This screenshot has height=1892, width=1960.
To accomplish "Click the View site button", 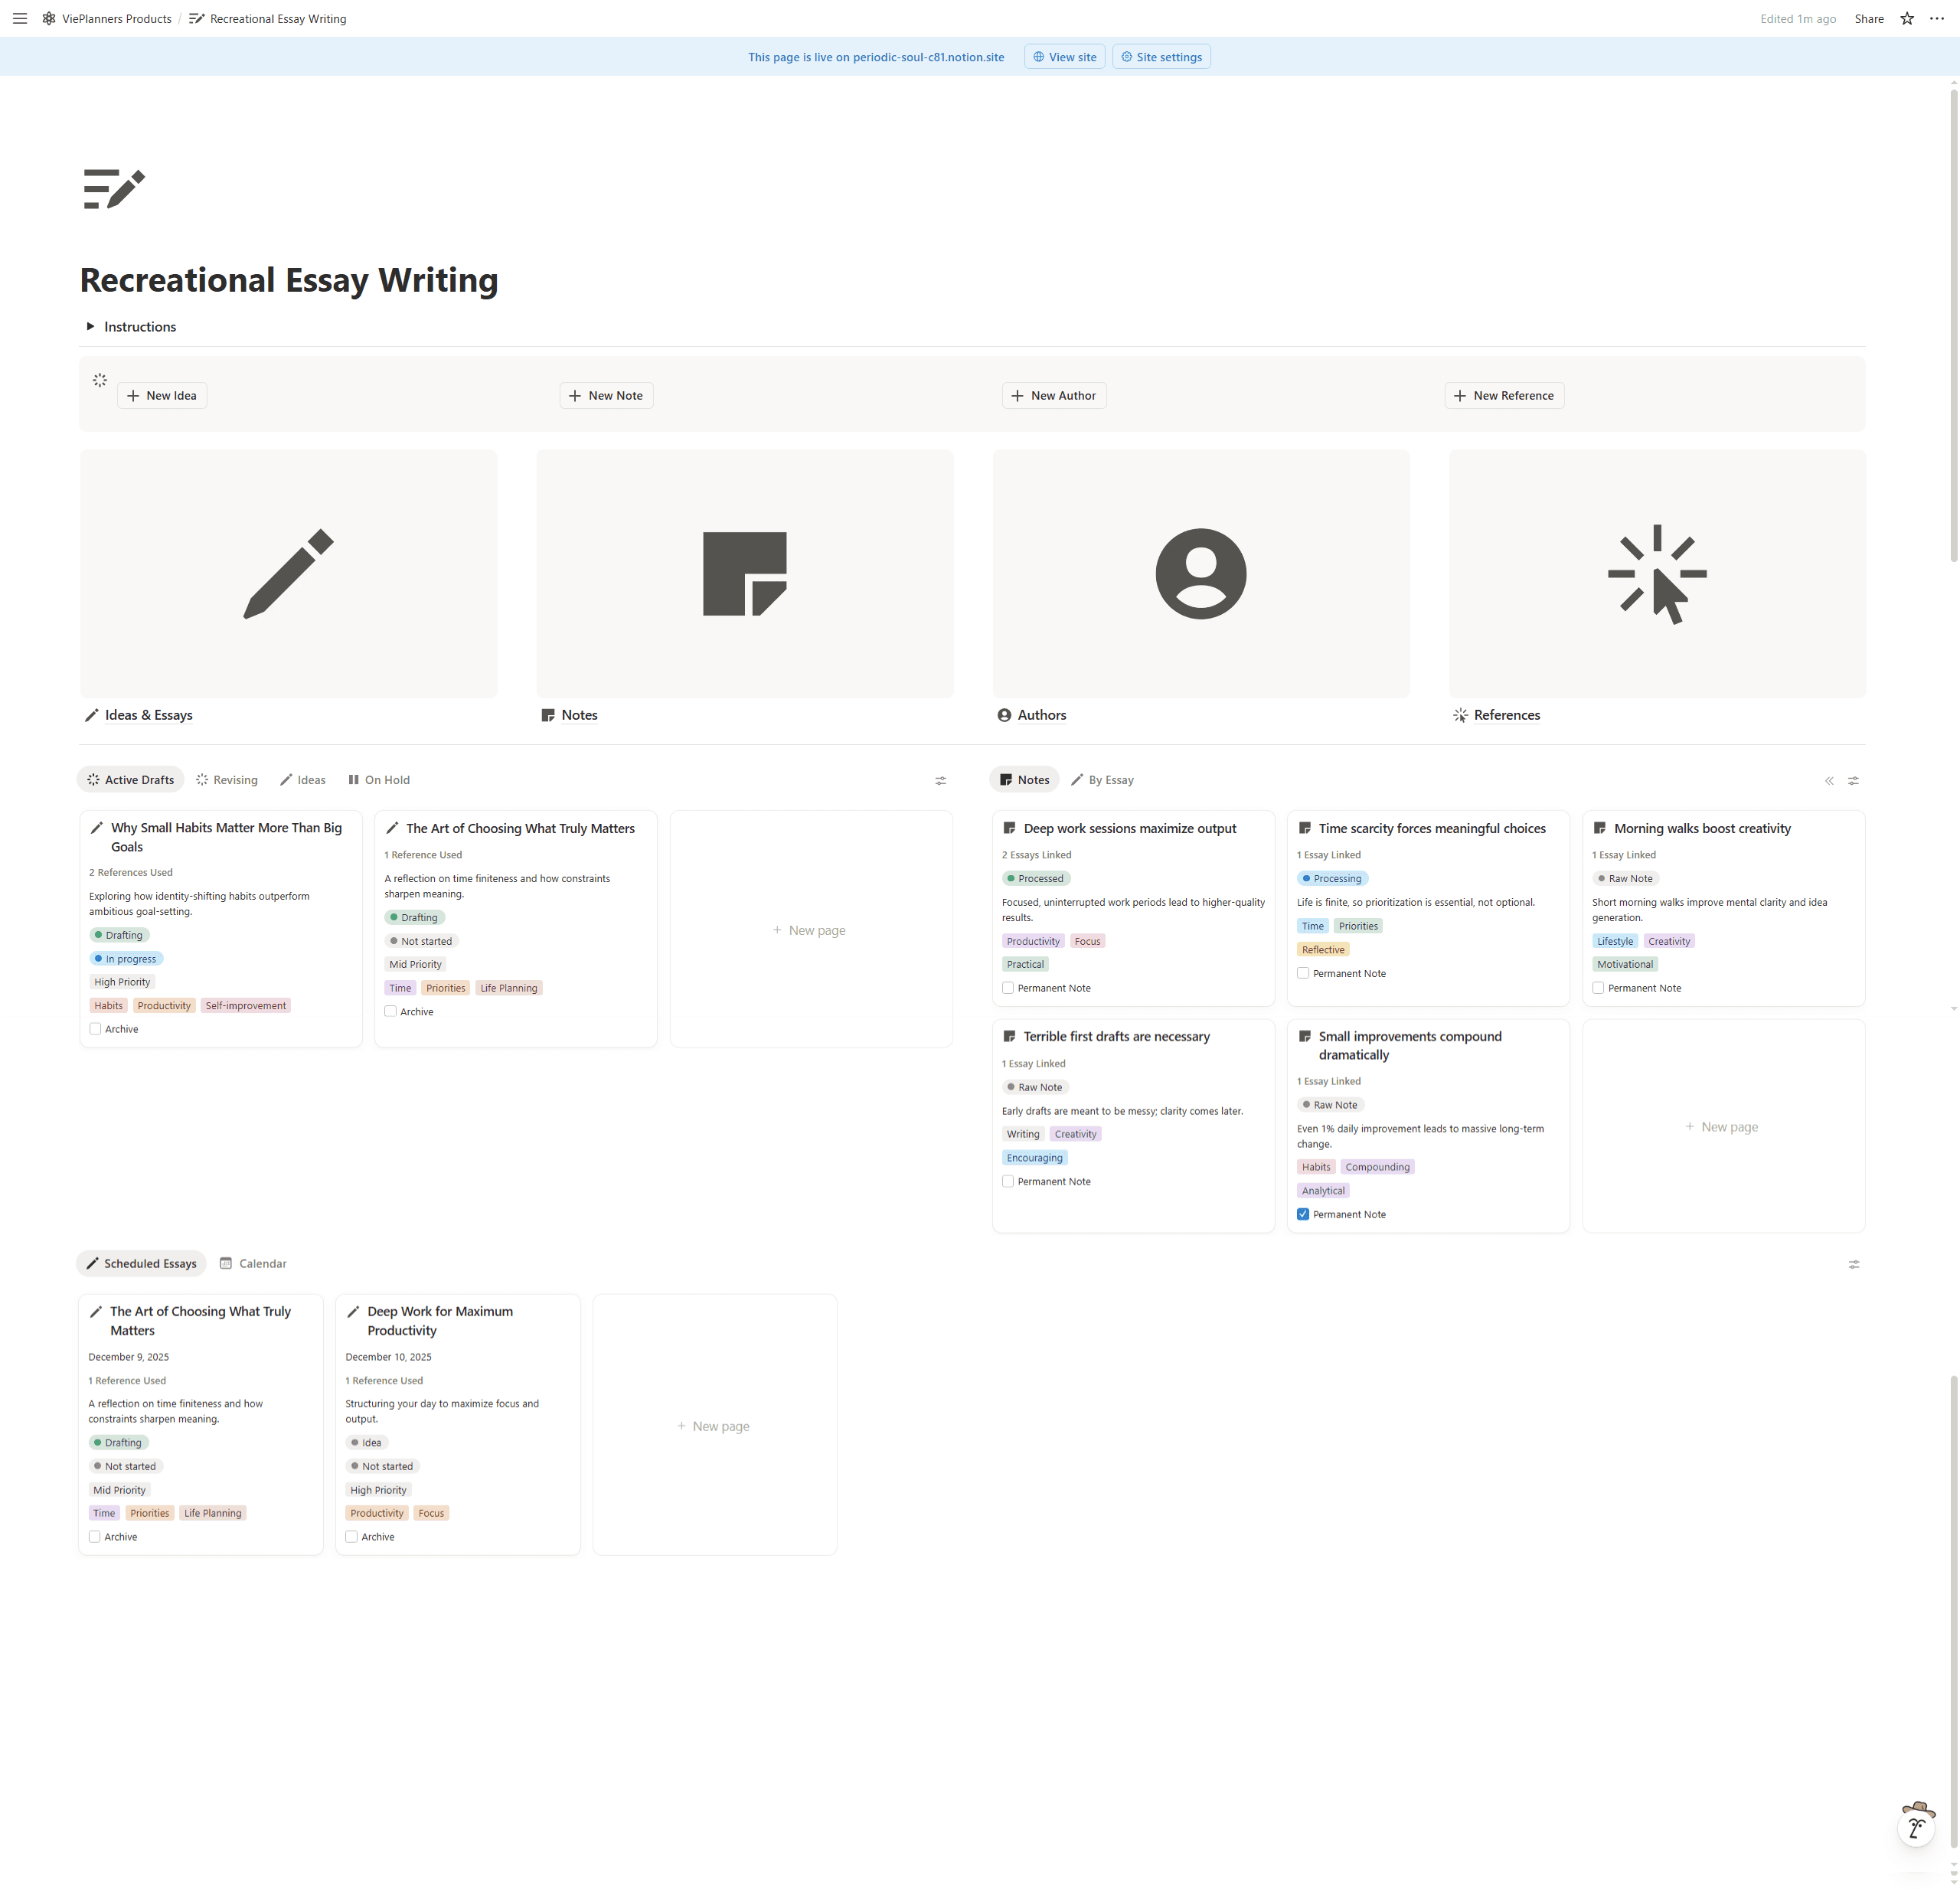I will 1064,57.
